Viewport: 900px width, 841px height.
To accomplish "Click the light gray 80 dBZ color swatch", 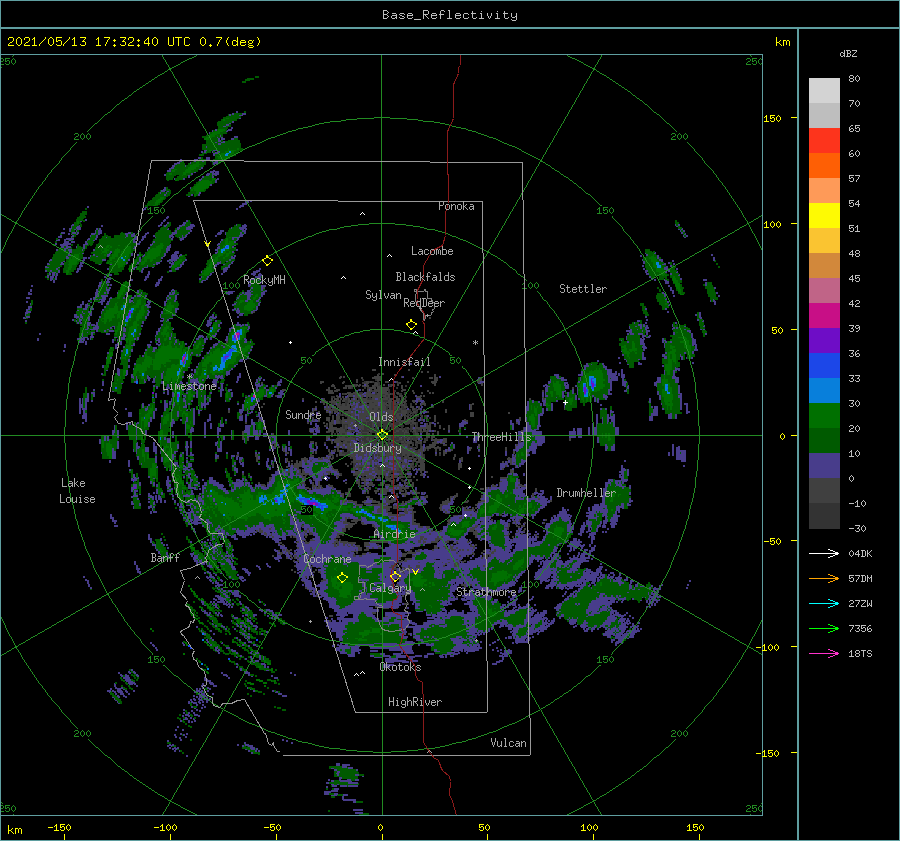I will coord(824,91).
